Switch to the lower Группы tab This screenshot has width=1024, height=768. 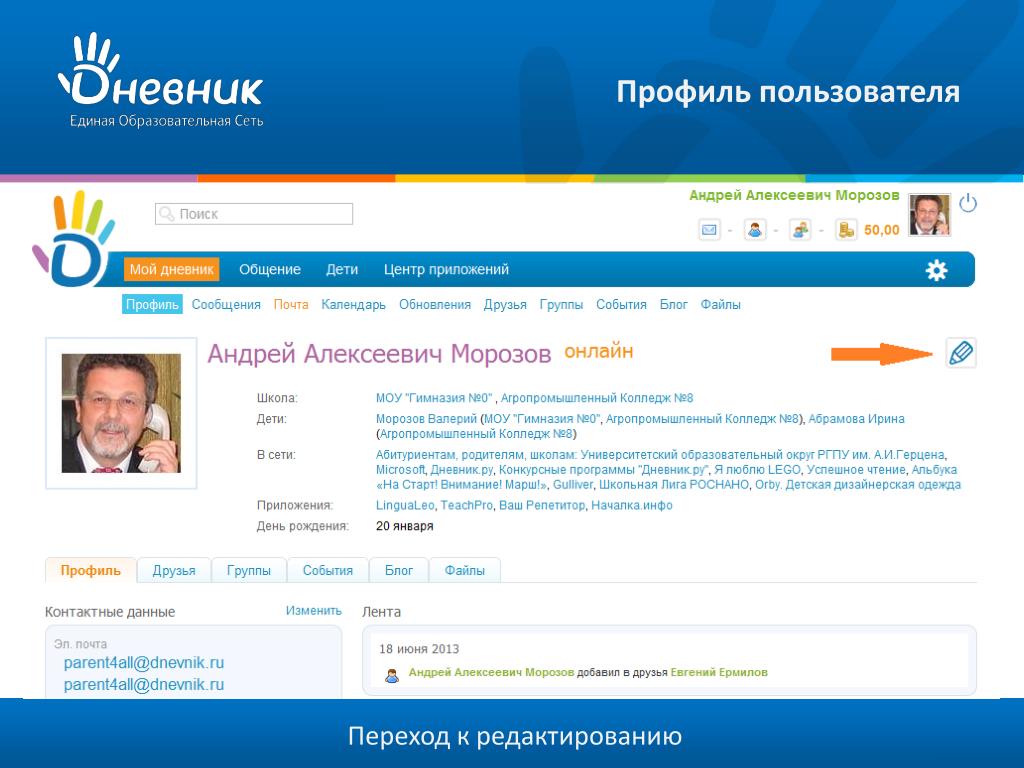249,570
